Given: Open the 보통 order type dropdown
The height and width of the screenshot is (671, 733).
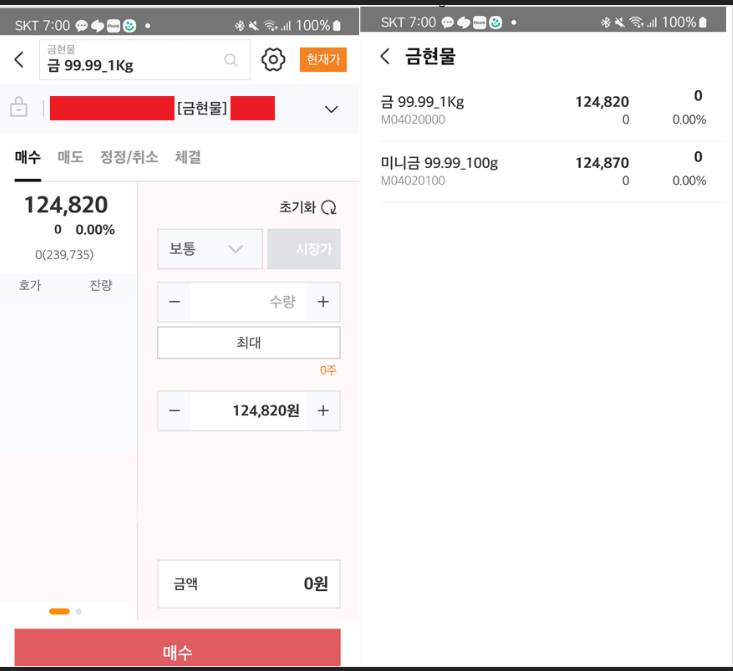Looking at the screenshot, I should tap(210, 249).
